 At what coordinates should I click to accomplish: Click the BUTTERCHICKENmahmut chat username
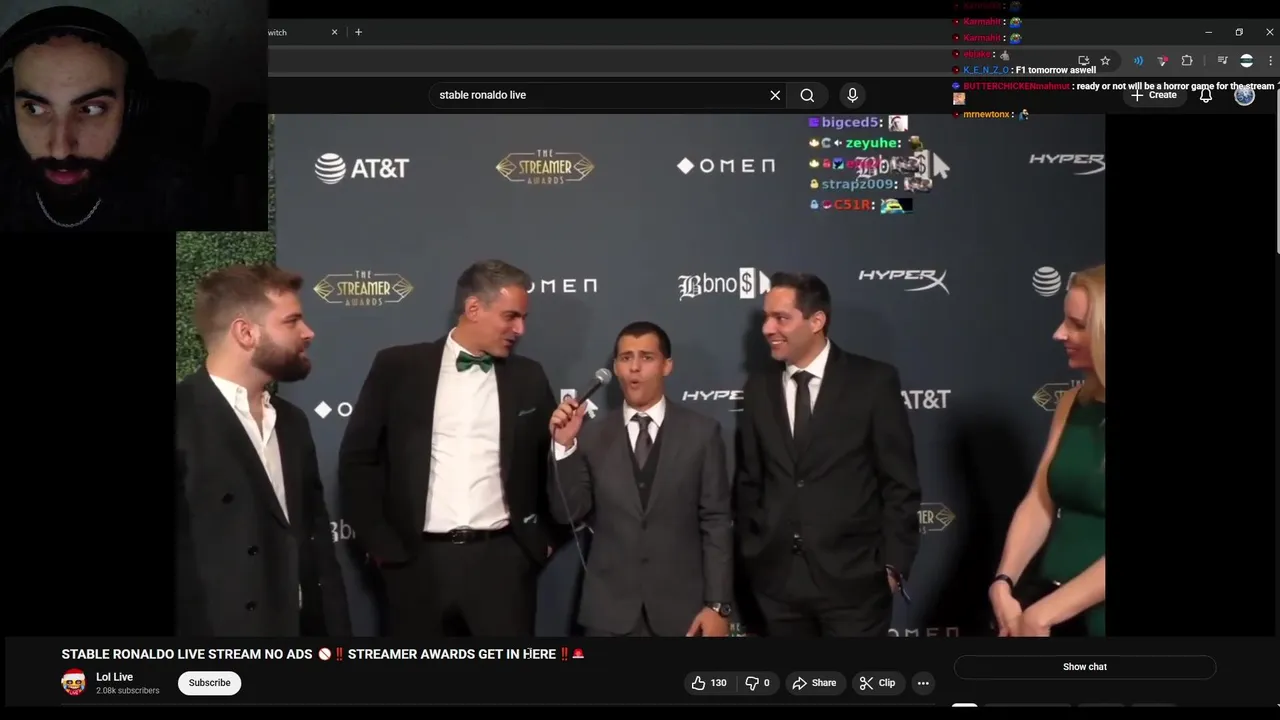(x=1016, y=86)
